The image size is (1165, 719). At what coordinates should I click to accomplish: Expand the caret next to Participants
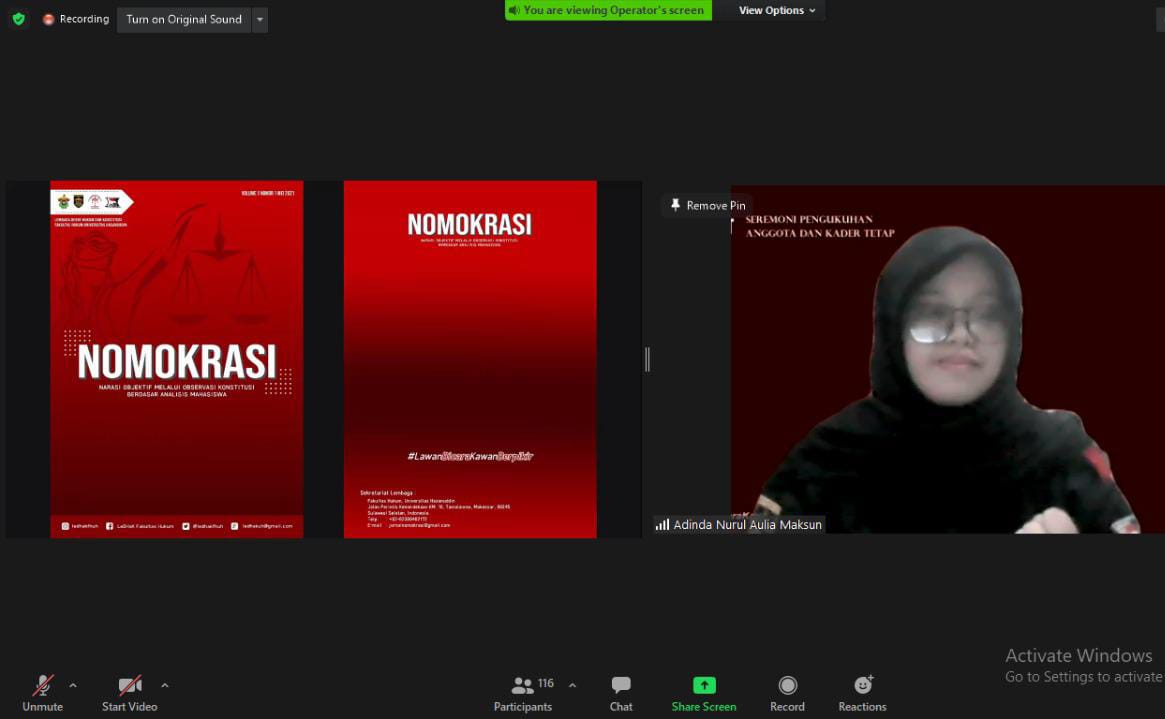[x=572, y=686]
